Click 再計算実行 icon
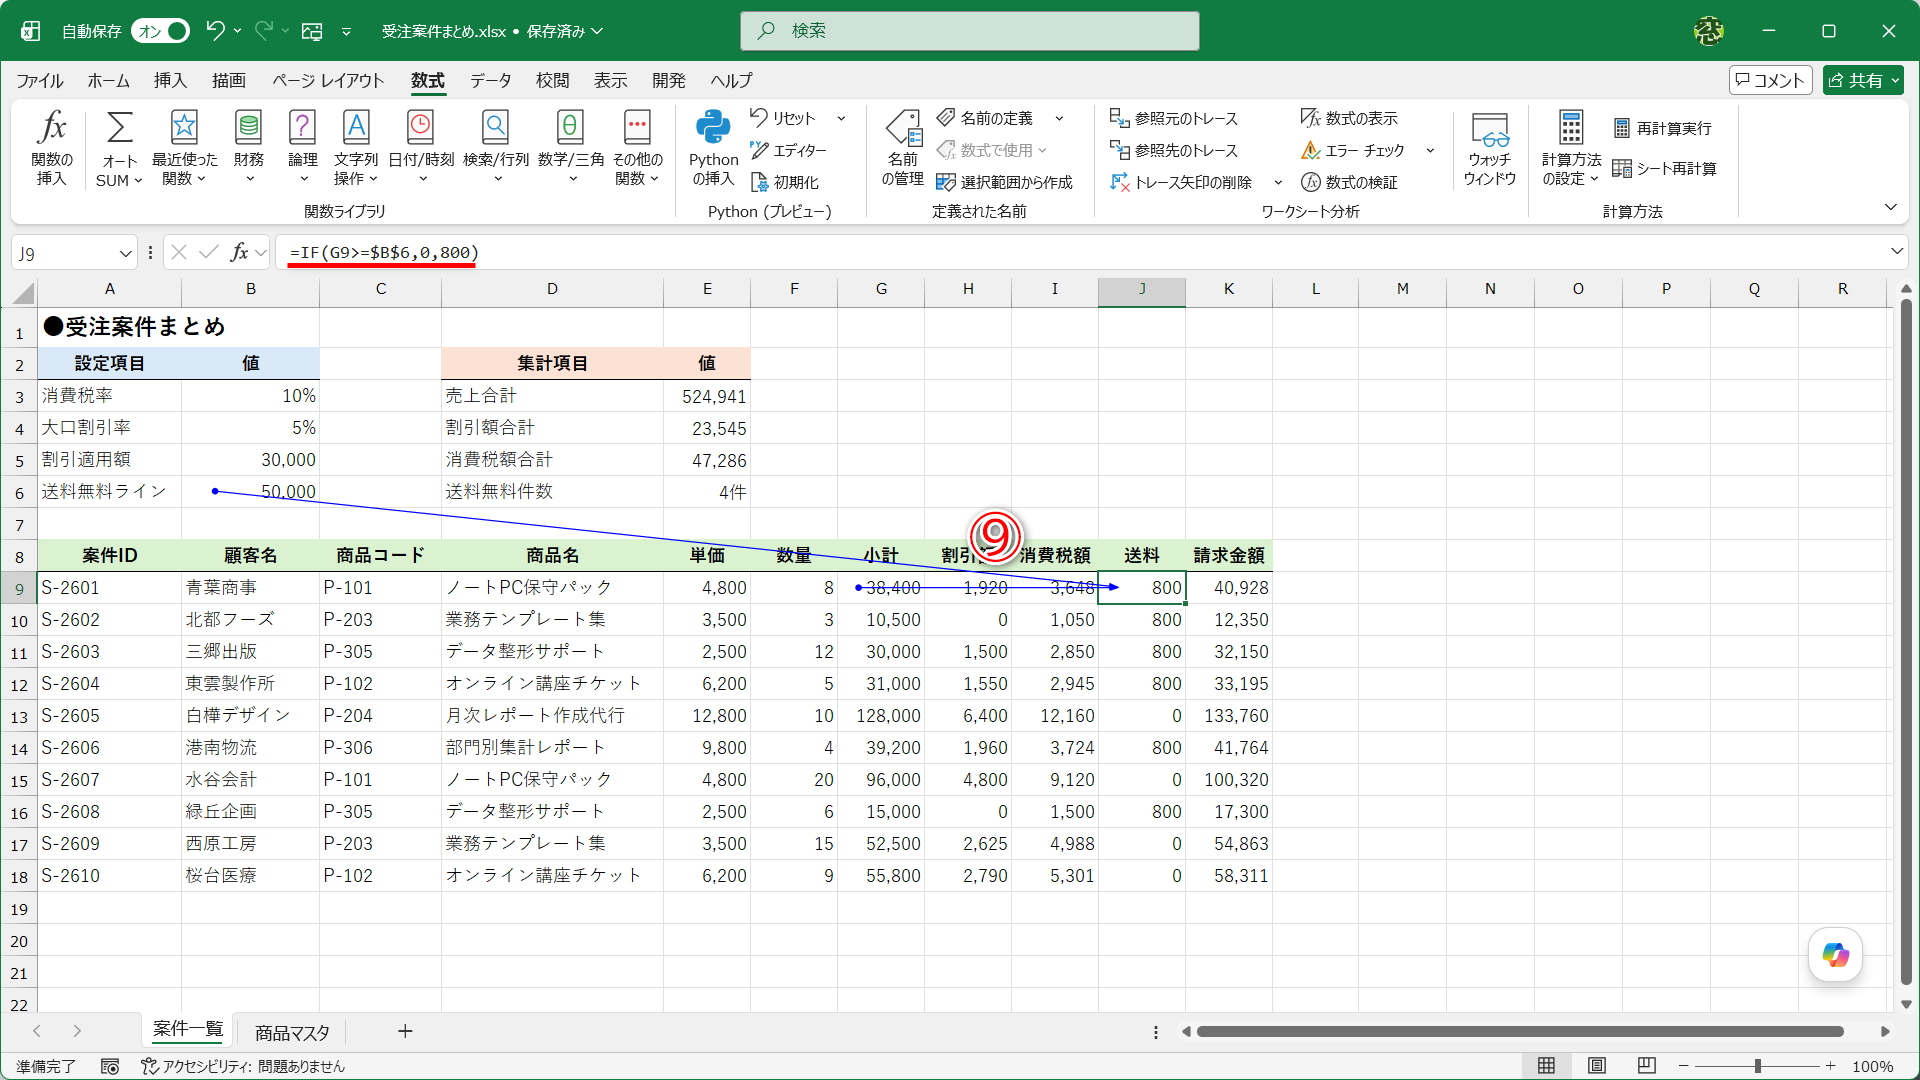 pyautogui.click(x=1622, y=128)
